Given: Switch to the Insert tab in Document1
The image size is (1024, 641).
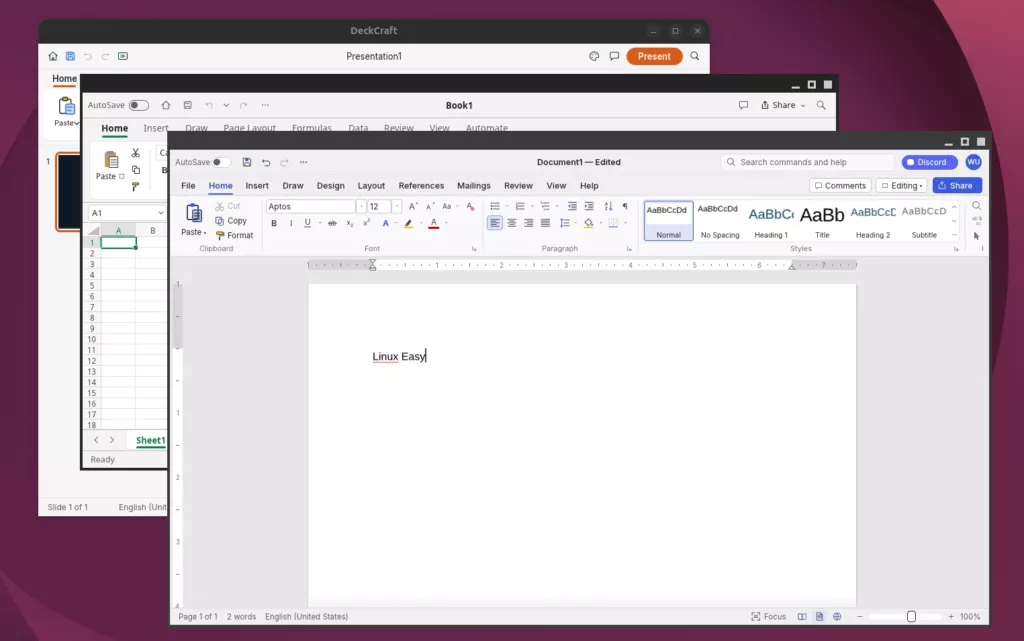Looking at the screenshot, I should 257,186.
